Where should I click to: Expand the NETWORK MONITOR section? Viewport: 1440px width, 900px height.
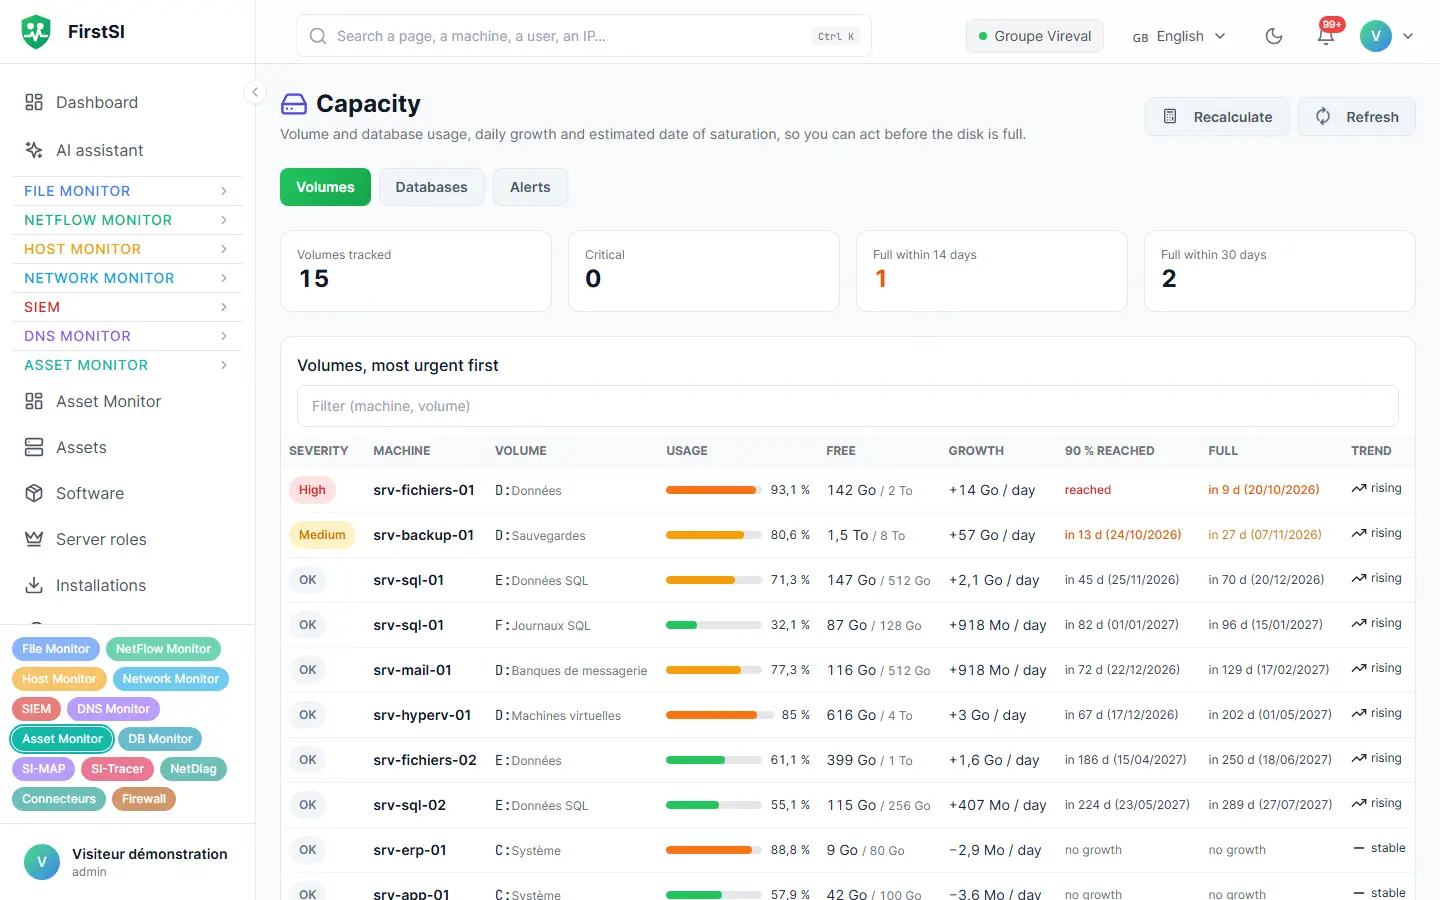coord(127,278)
